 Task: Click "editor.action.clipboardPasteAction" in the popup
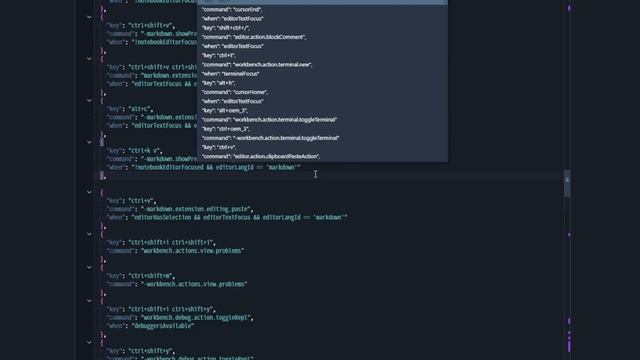(x=261, y=156)
